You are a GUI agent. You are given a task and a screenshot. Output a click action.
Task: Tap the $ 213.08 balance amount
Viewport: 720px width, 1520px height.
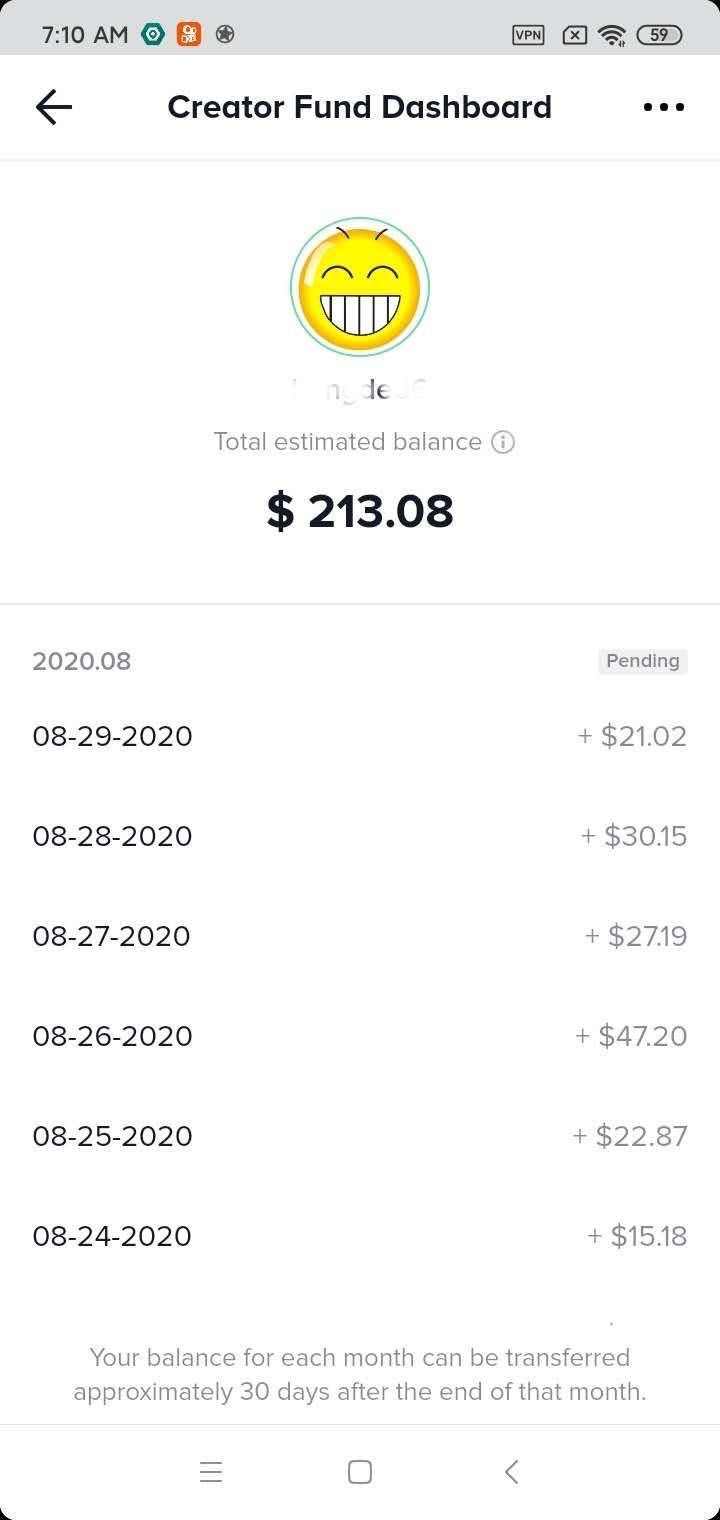(360, 511)
